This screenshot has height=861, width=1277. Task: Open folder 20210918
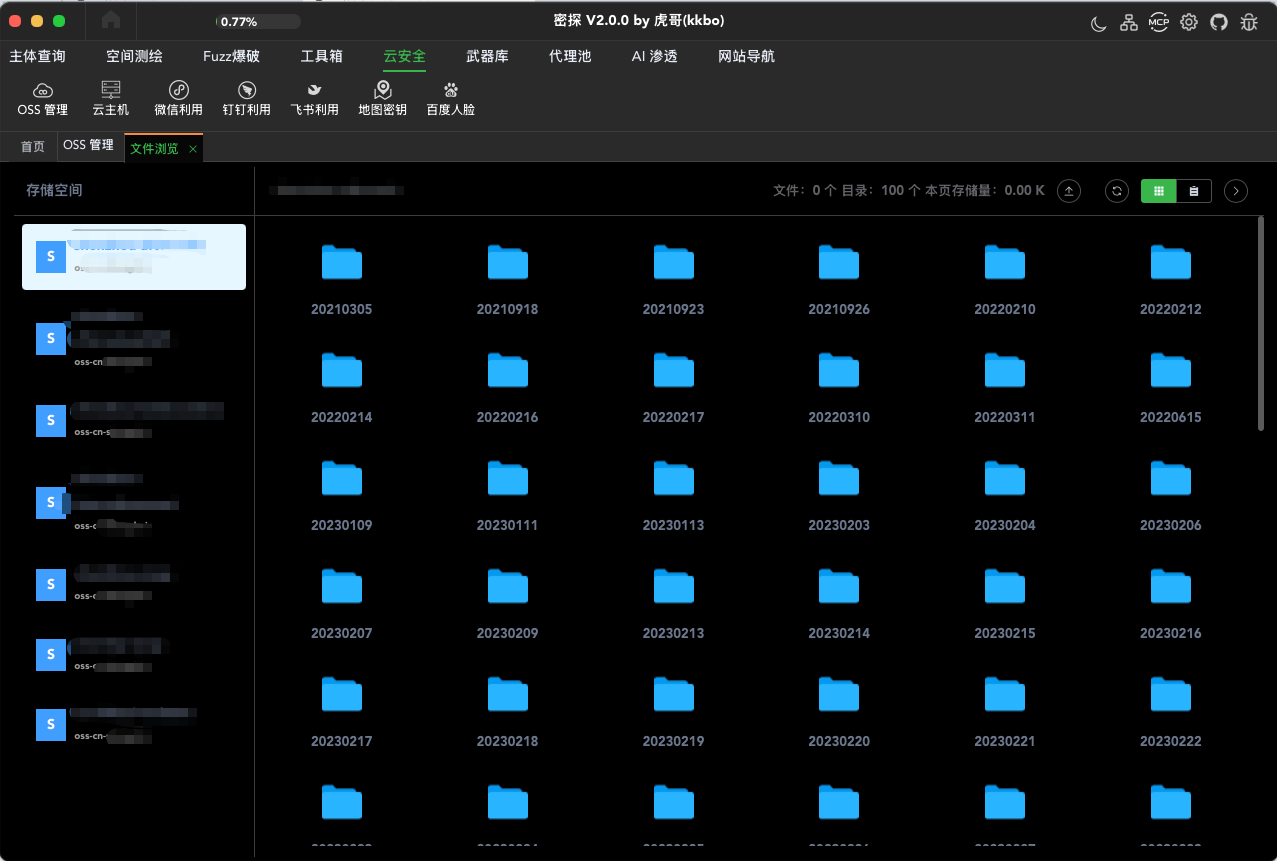pyautogui.click(x=508, y=279)
